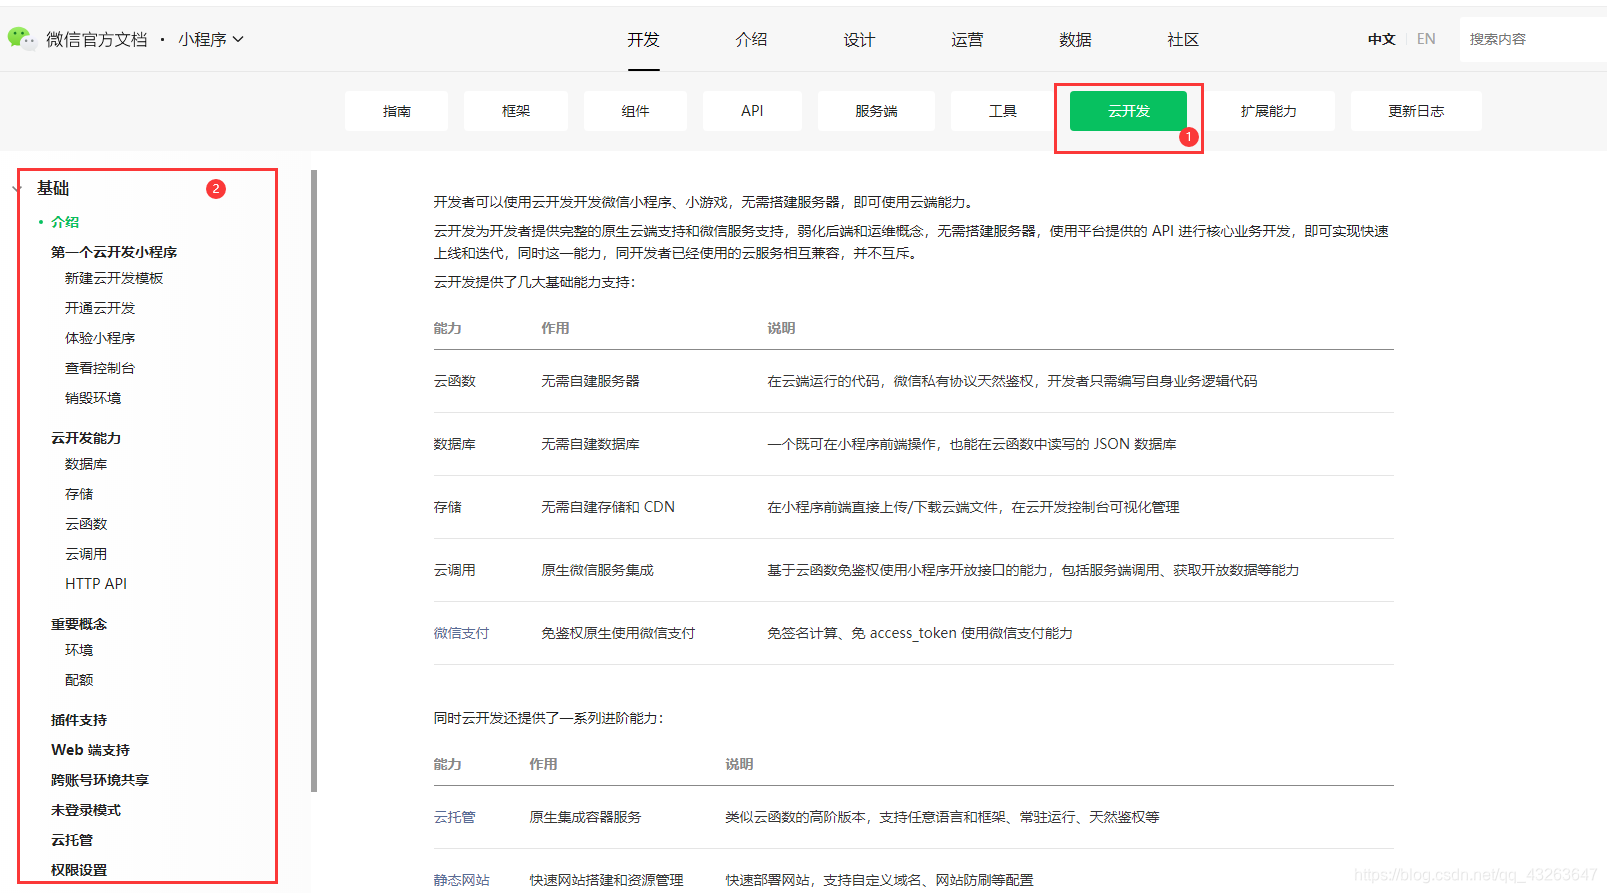Viewport: 1607px width, 893px height.
Task: Click 免鉴权原生使用微信支付 table cell
Action: 618,633
